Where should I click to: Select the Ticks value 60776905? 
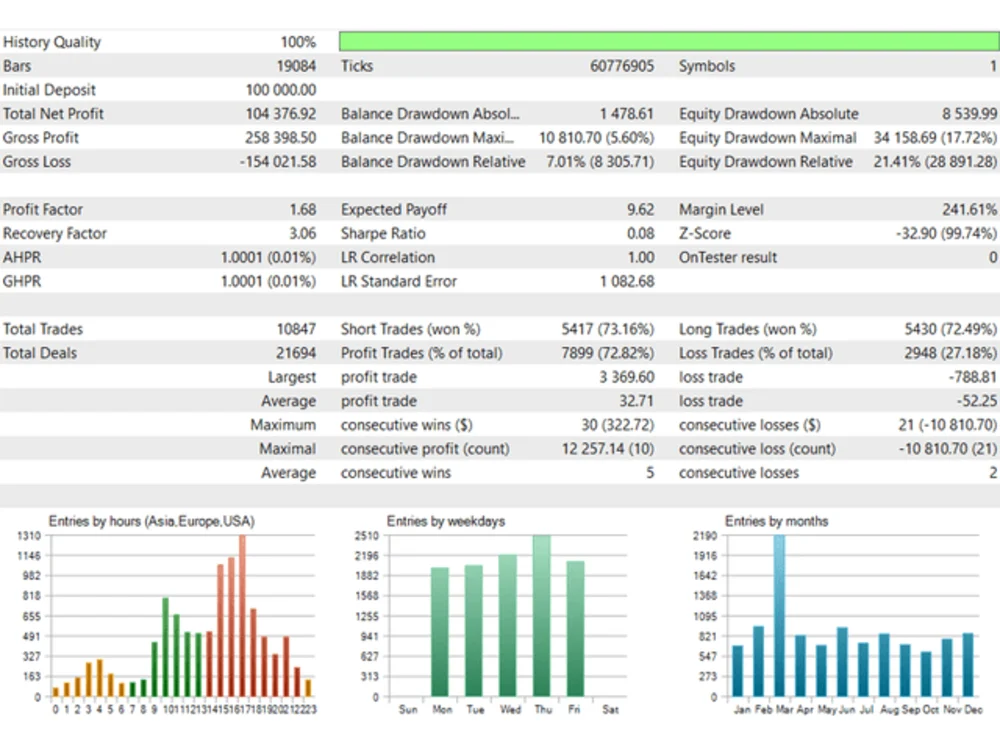click(x=622, y=66)
